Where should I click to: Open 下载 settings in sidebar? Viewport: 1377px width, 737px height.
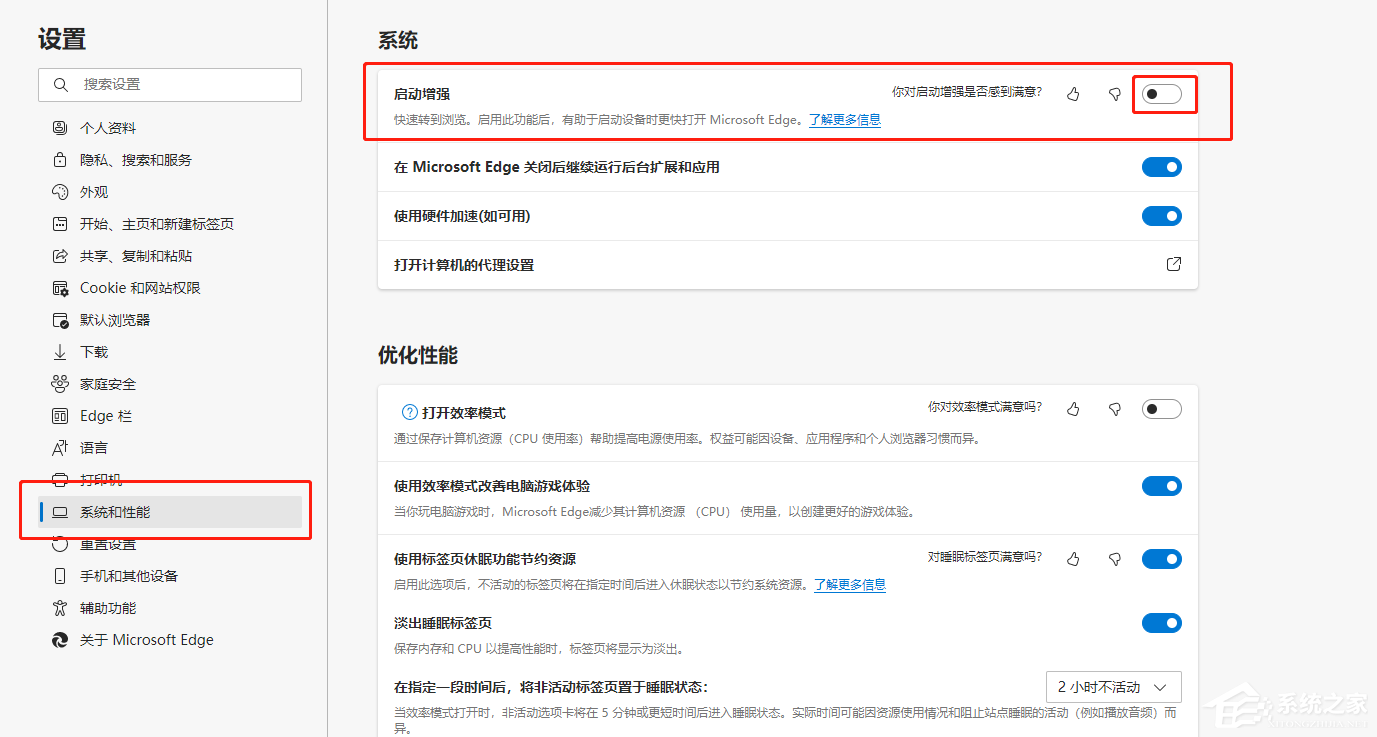(x=94, y=352)
